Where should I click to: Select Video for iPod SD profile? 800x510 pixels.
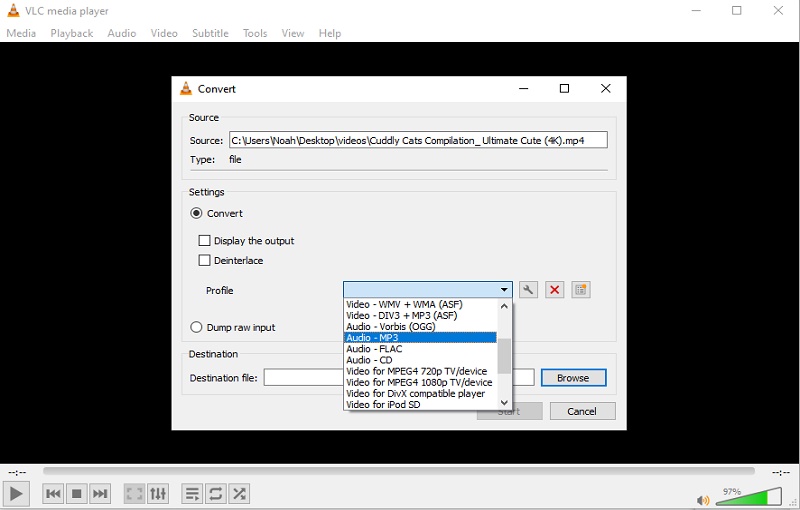[420, 404]
